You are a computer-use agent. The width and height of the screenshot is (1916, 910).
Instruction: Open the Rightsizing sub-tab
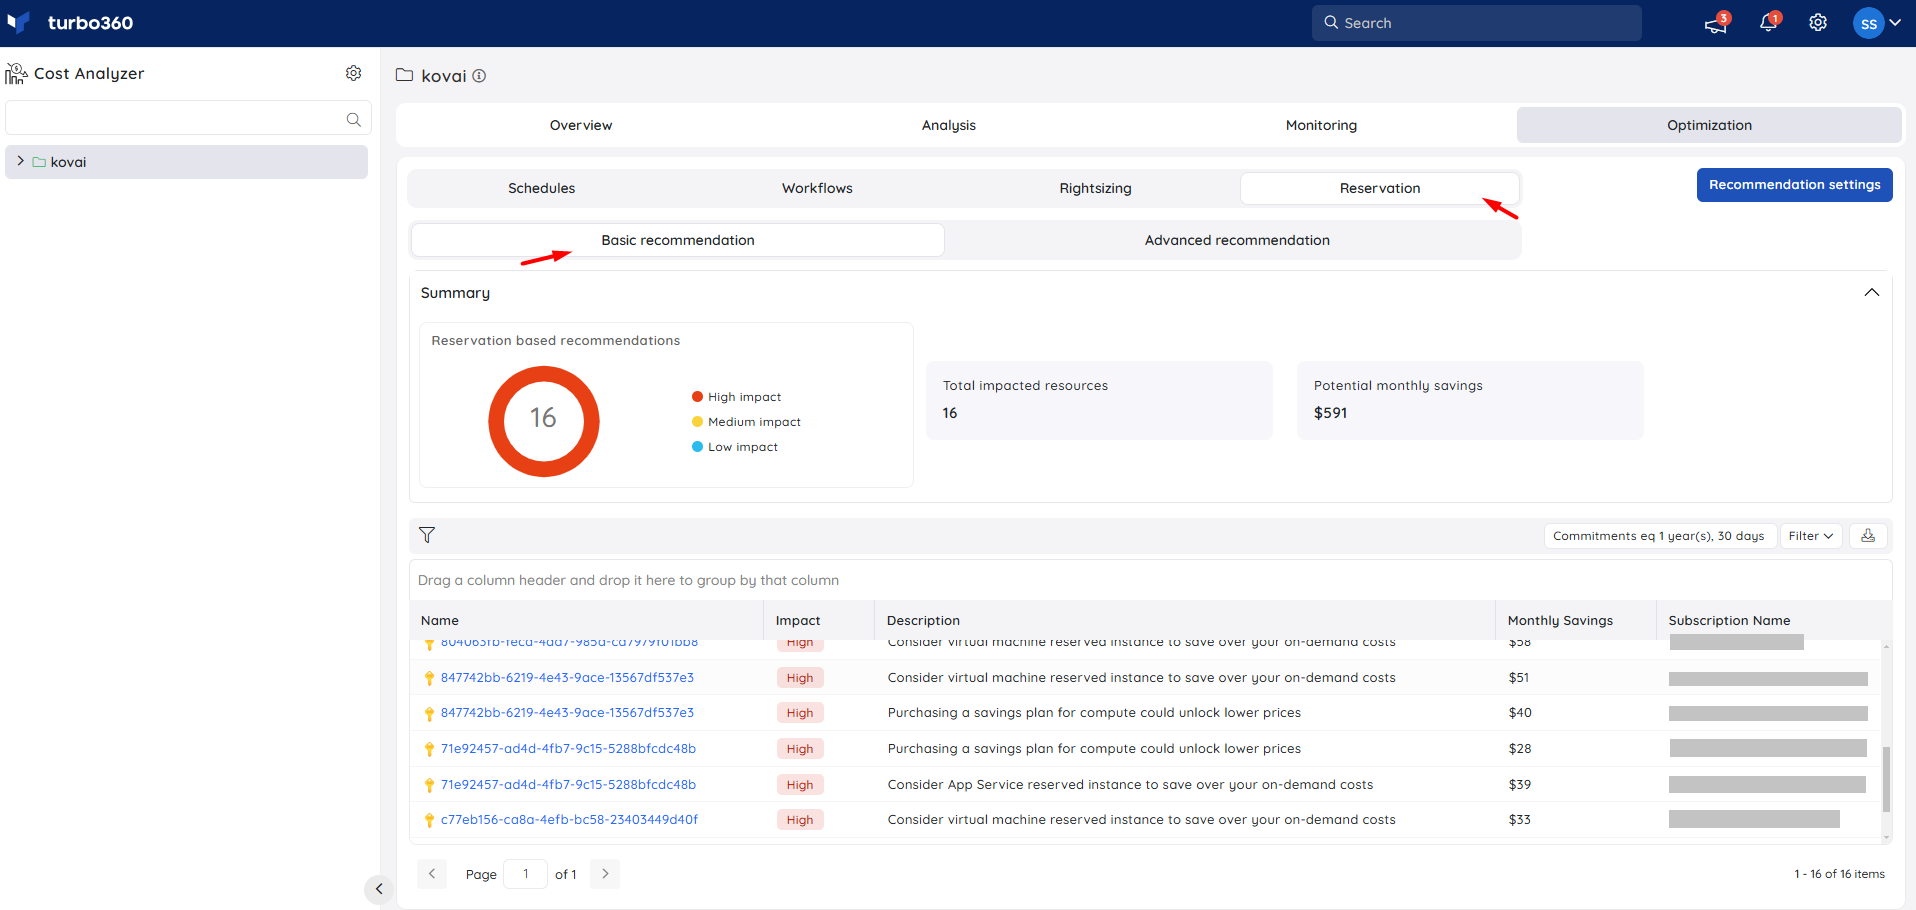(x=1095, y=188)
